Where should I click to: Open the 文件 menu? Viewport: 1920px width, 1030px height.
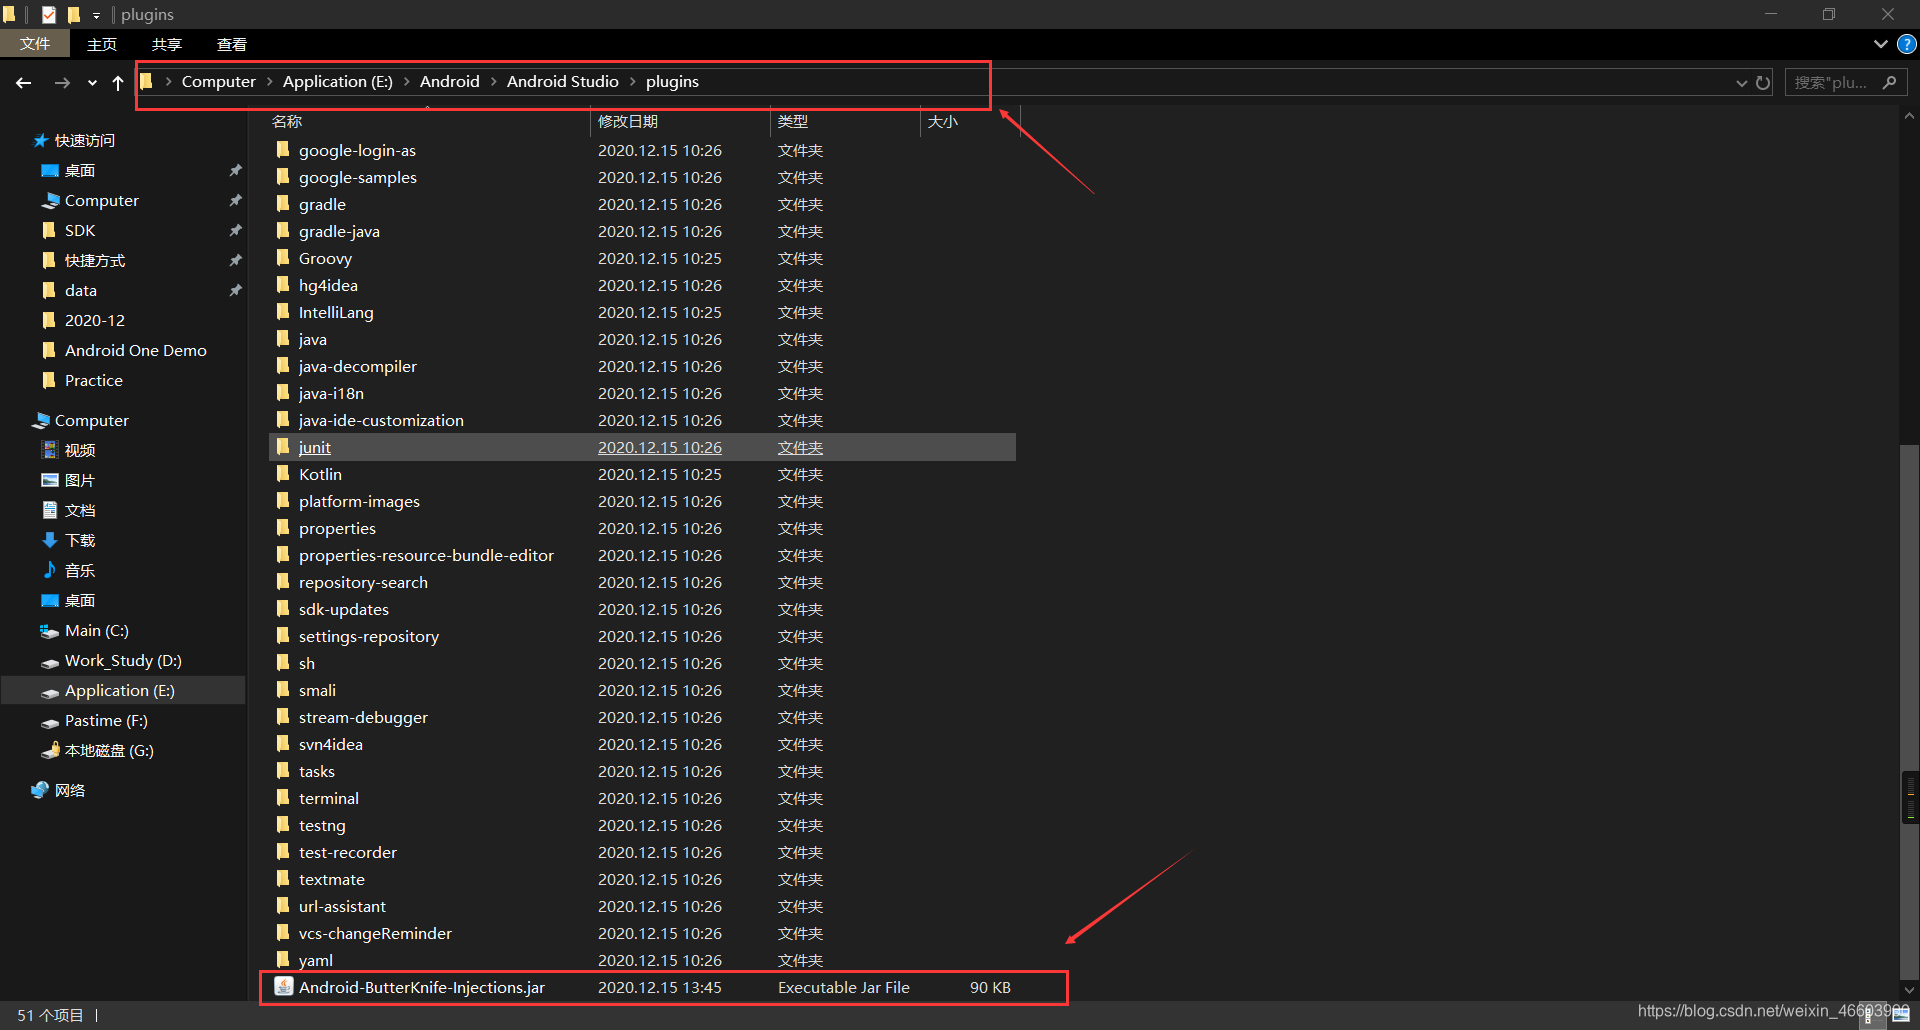(x=36, y=44)
